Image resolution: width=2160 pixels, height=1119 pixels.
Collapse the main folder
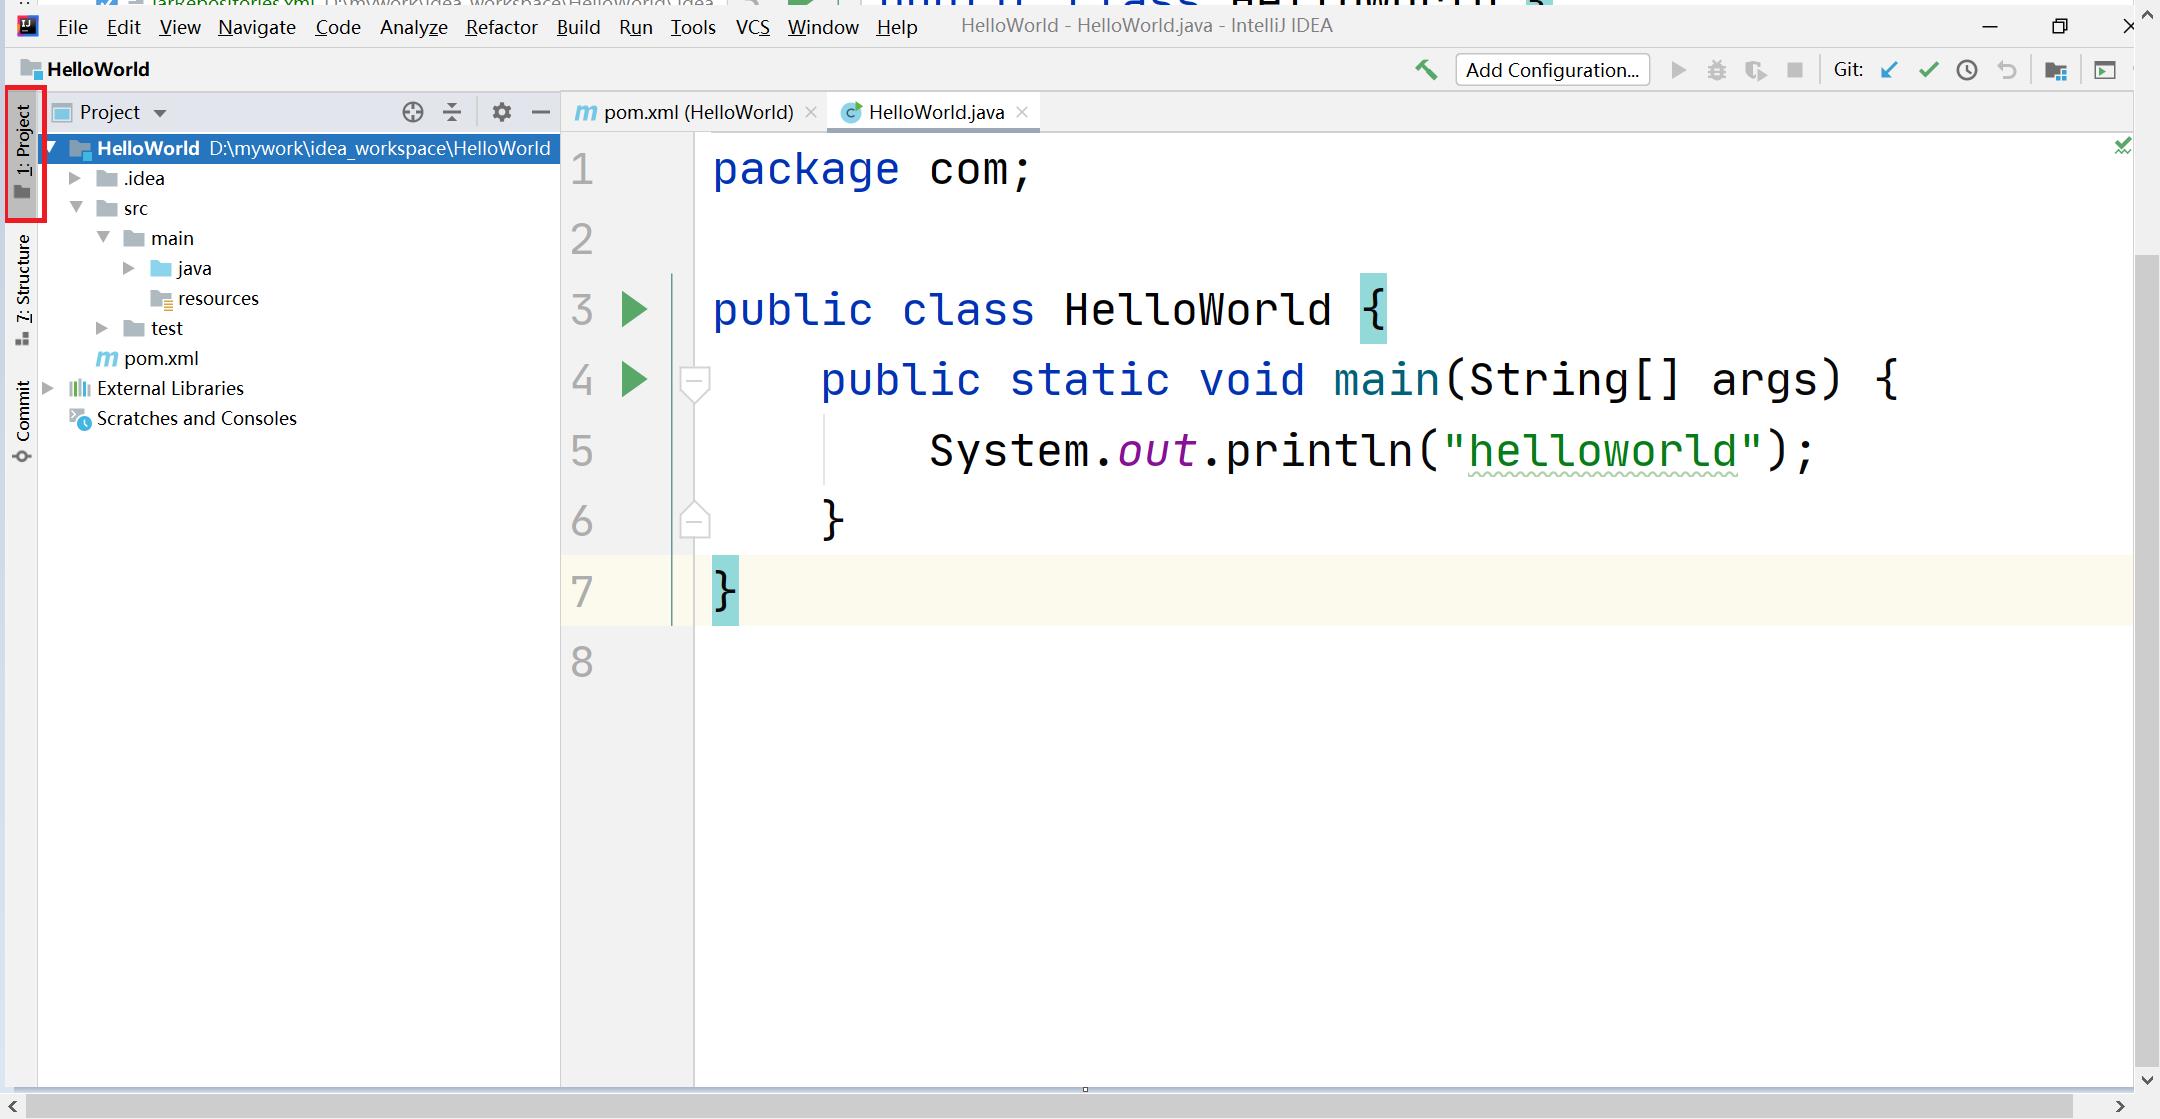pos(103,238)
